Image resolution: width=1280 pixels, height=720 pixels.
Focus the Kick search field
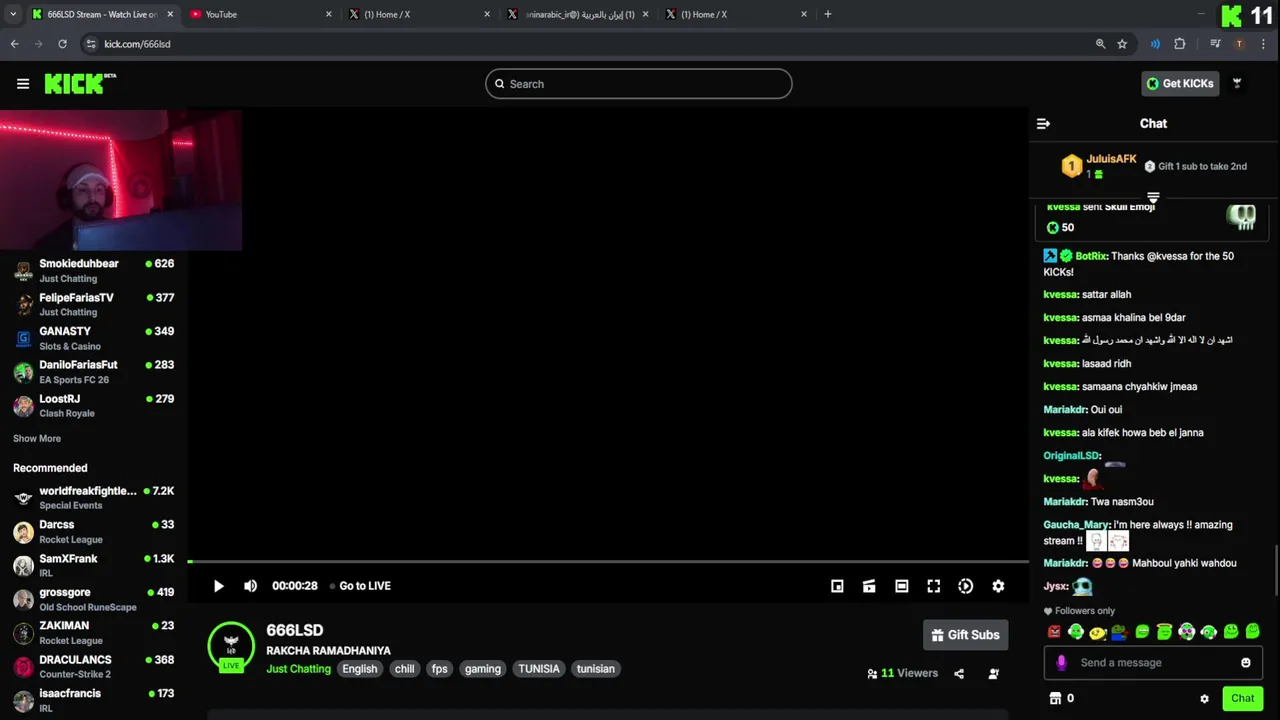(x=639, y=84)
